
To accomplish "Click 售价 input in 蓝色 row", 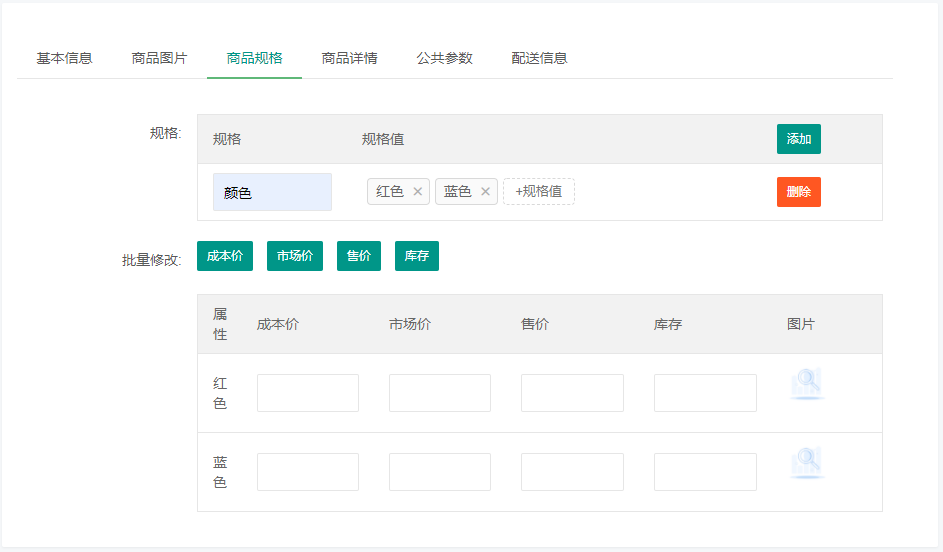I will (x=573, y=472).
